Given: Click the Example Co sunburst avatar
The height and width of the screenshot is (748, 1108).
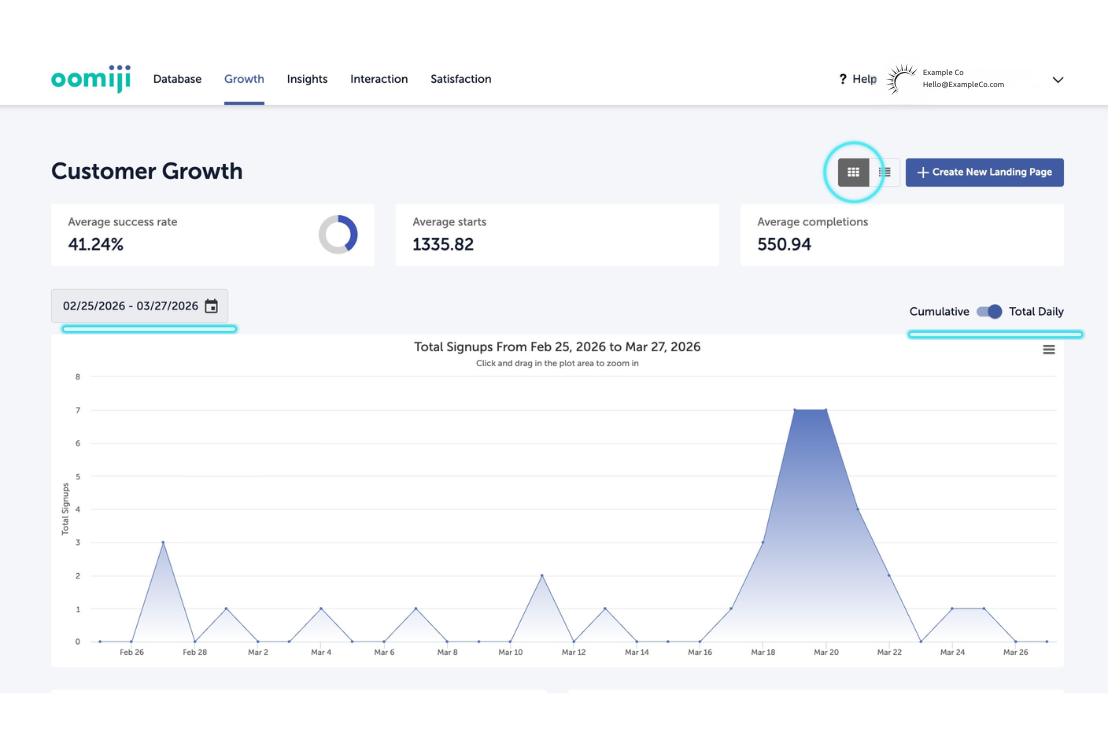Looking at the screenshot, I should [902, 79].
